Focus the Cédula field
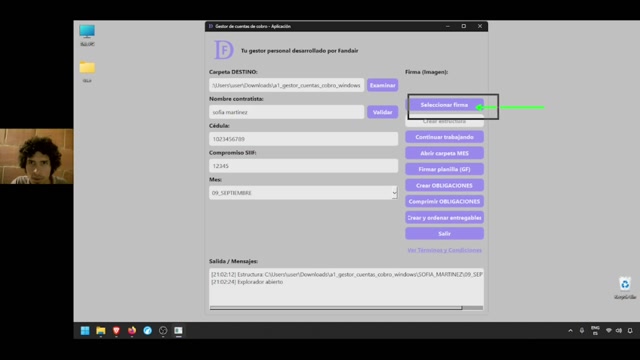Screen dimensions: 640x360 tap(303, 139)
